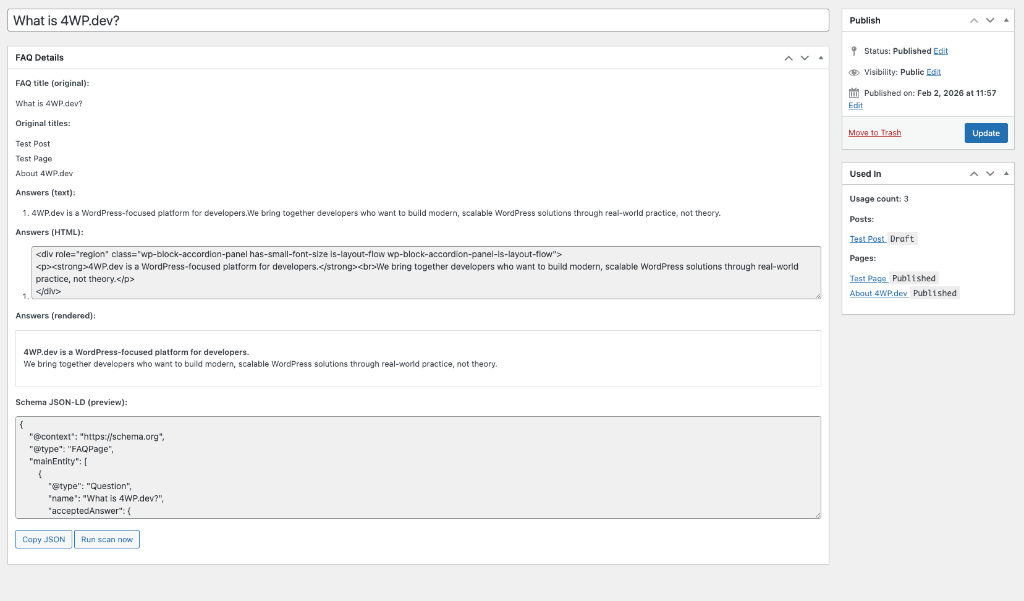Open the Test Page link under Pages
This screenshot has height=601, width=1024.
[868, 278]
